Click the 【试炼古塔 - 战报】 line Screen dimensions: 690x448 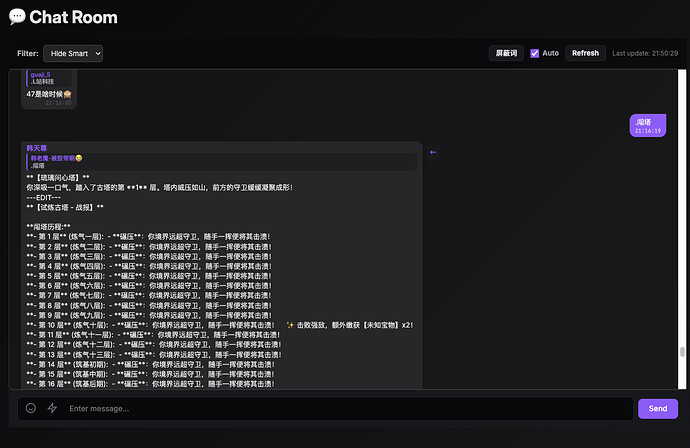[x=65, y=207]
